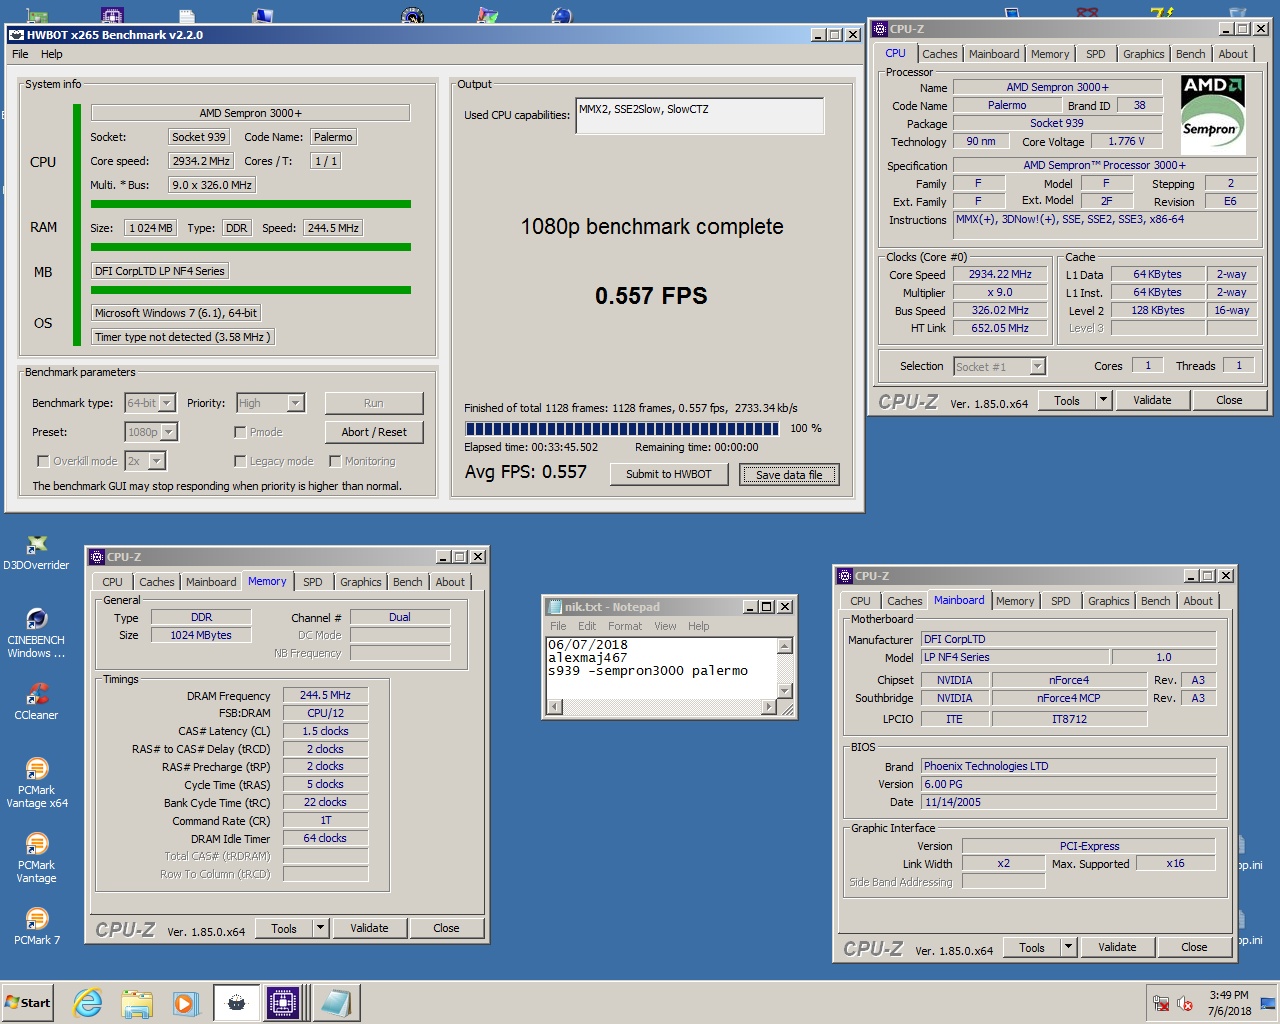Click Save data file button
The image size is (1280, 1024).
click(789, 474)
